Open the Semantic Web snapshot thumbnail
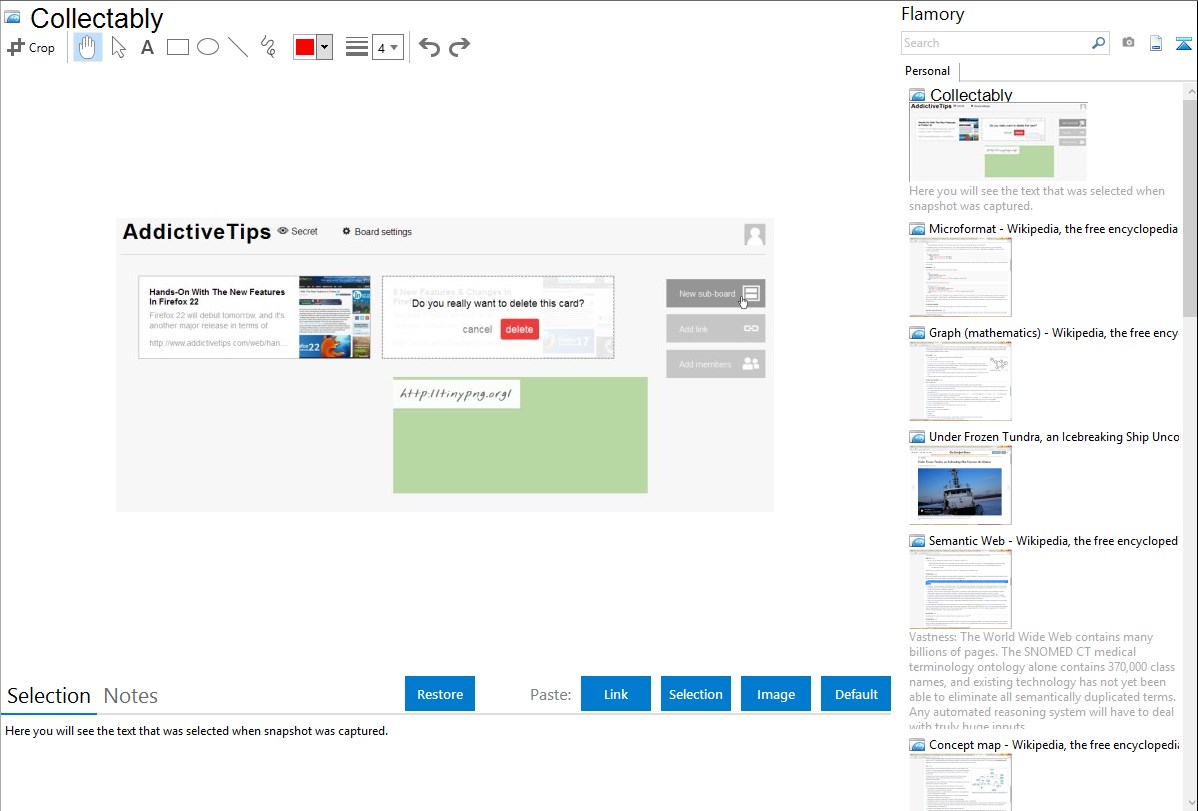1198x811 pixels. [x=960, y=589]
